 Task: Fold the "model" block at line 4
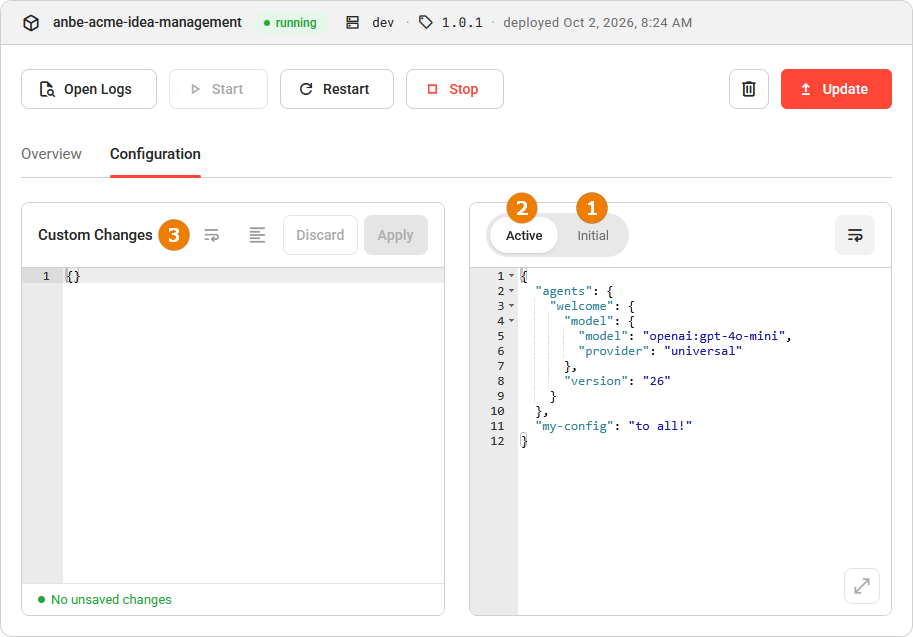511,321
